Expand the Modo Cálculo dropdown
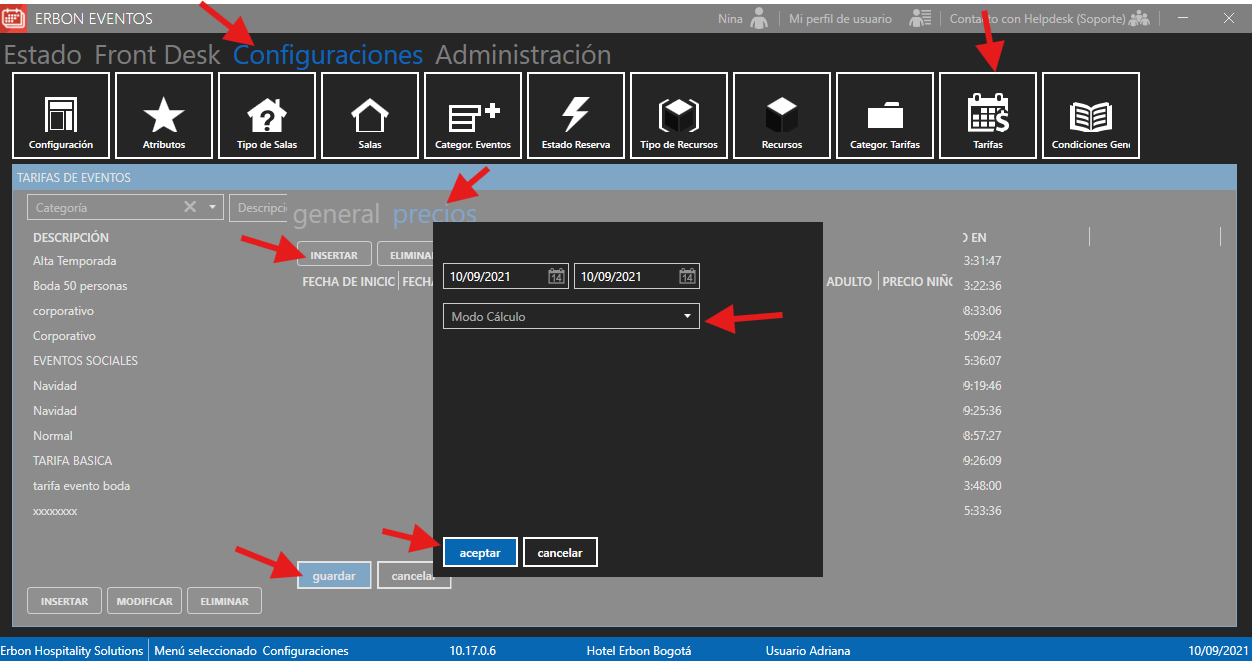Image resolution: width=1252 pixels, height=661 pixels. pyautogui.click(x=687, y=317)
